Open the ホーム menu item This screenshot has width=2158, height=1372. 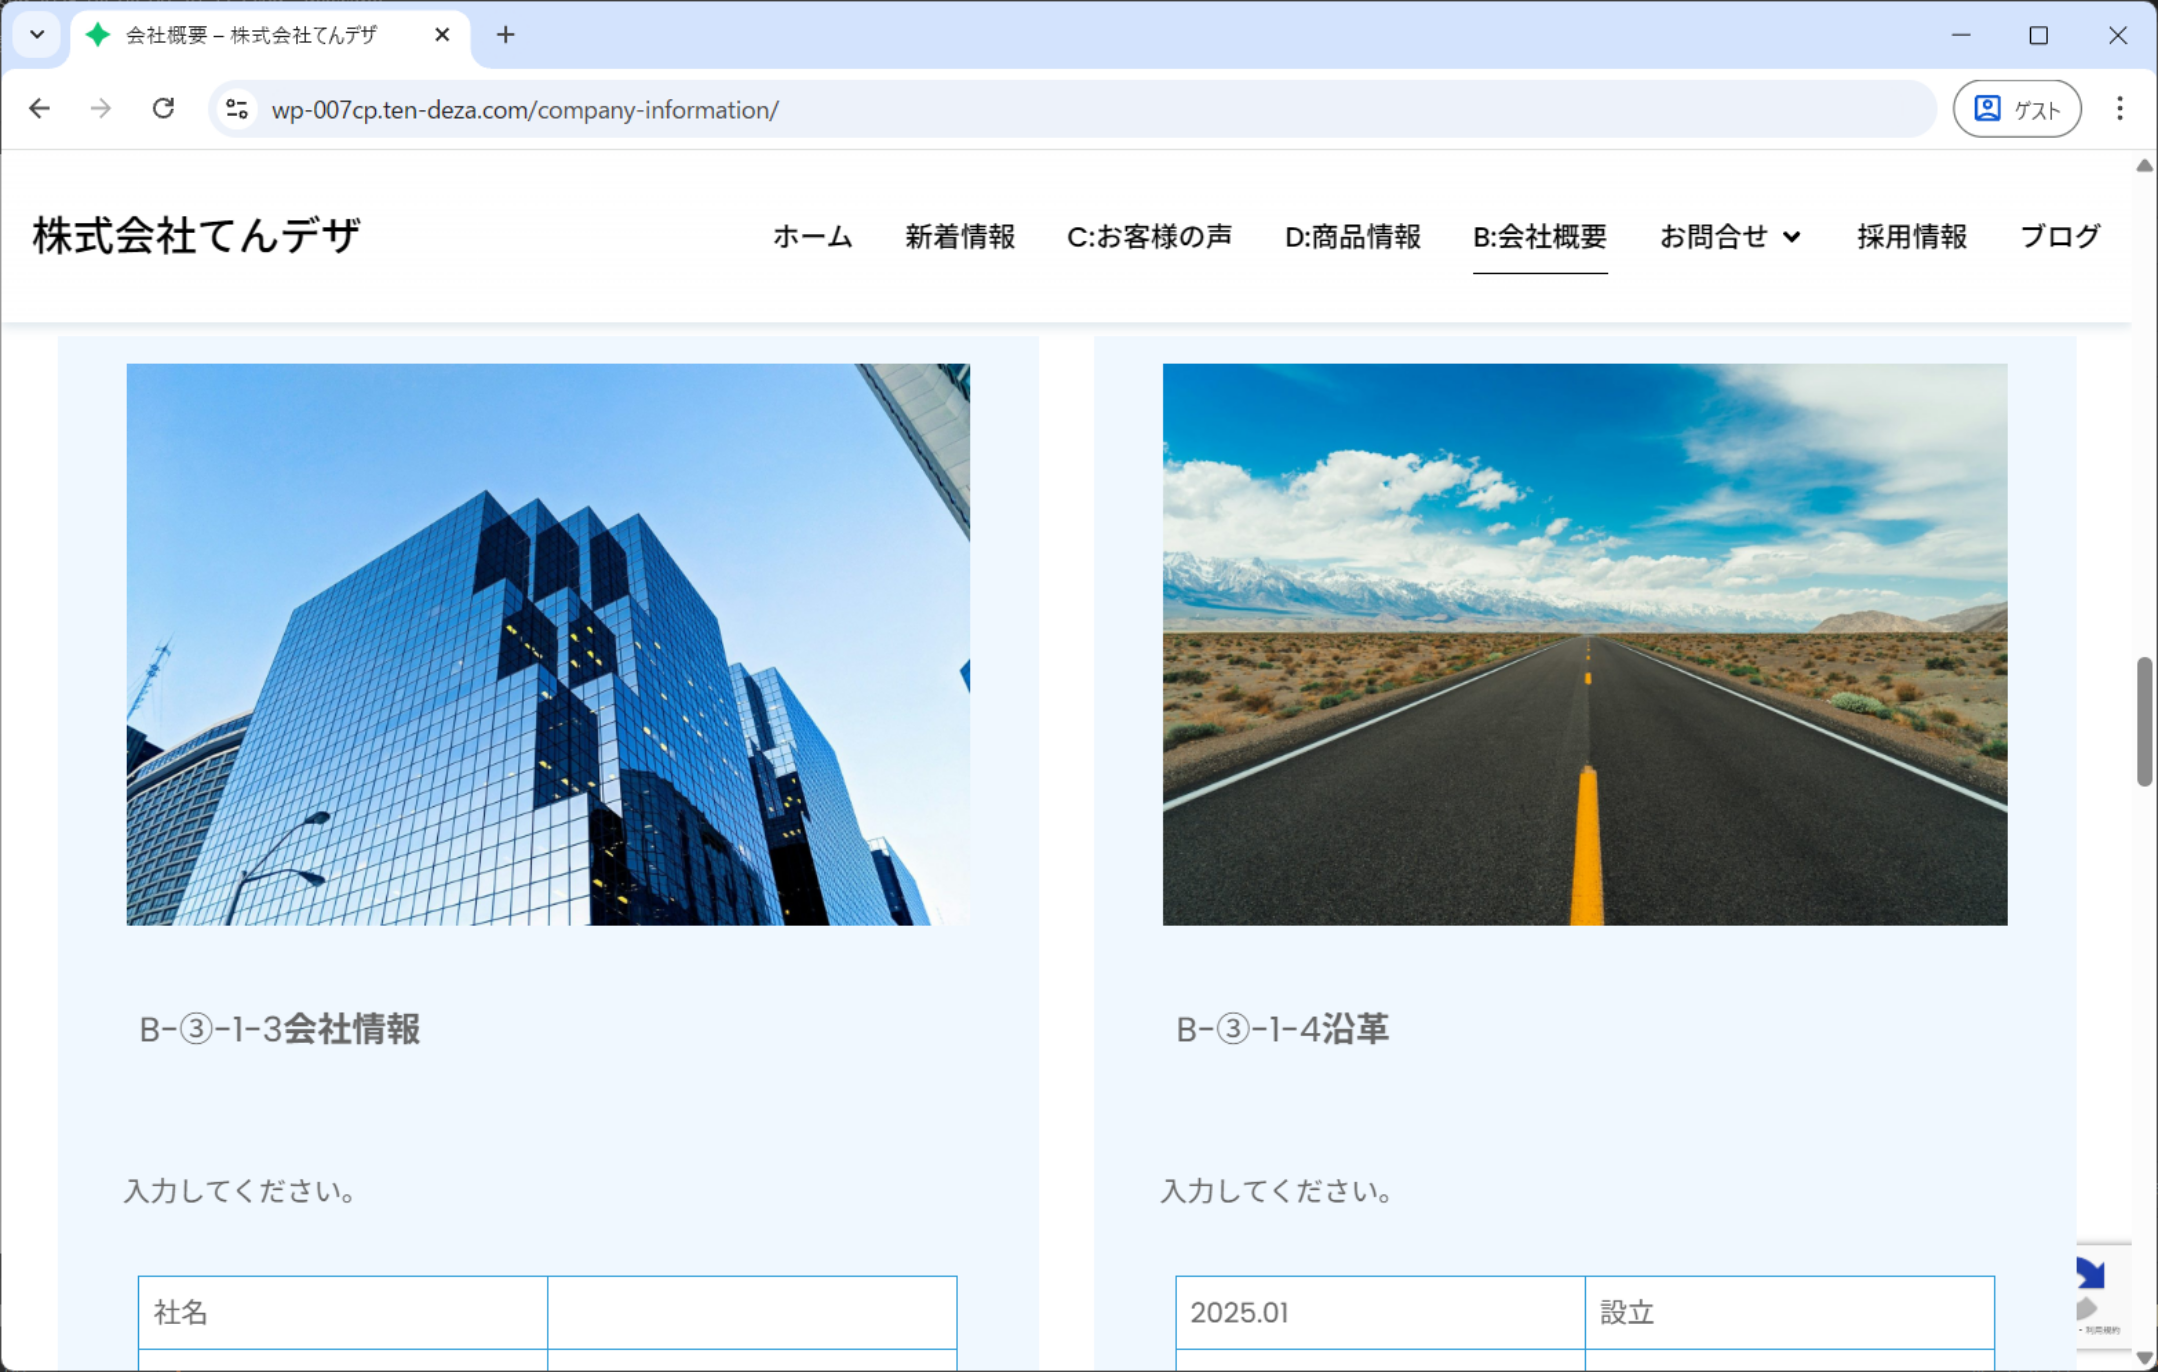pyautogui.click(x=812, y=237)
